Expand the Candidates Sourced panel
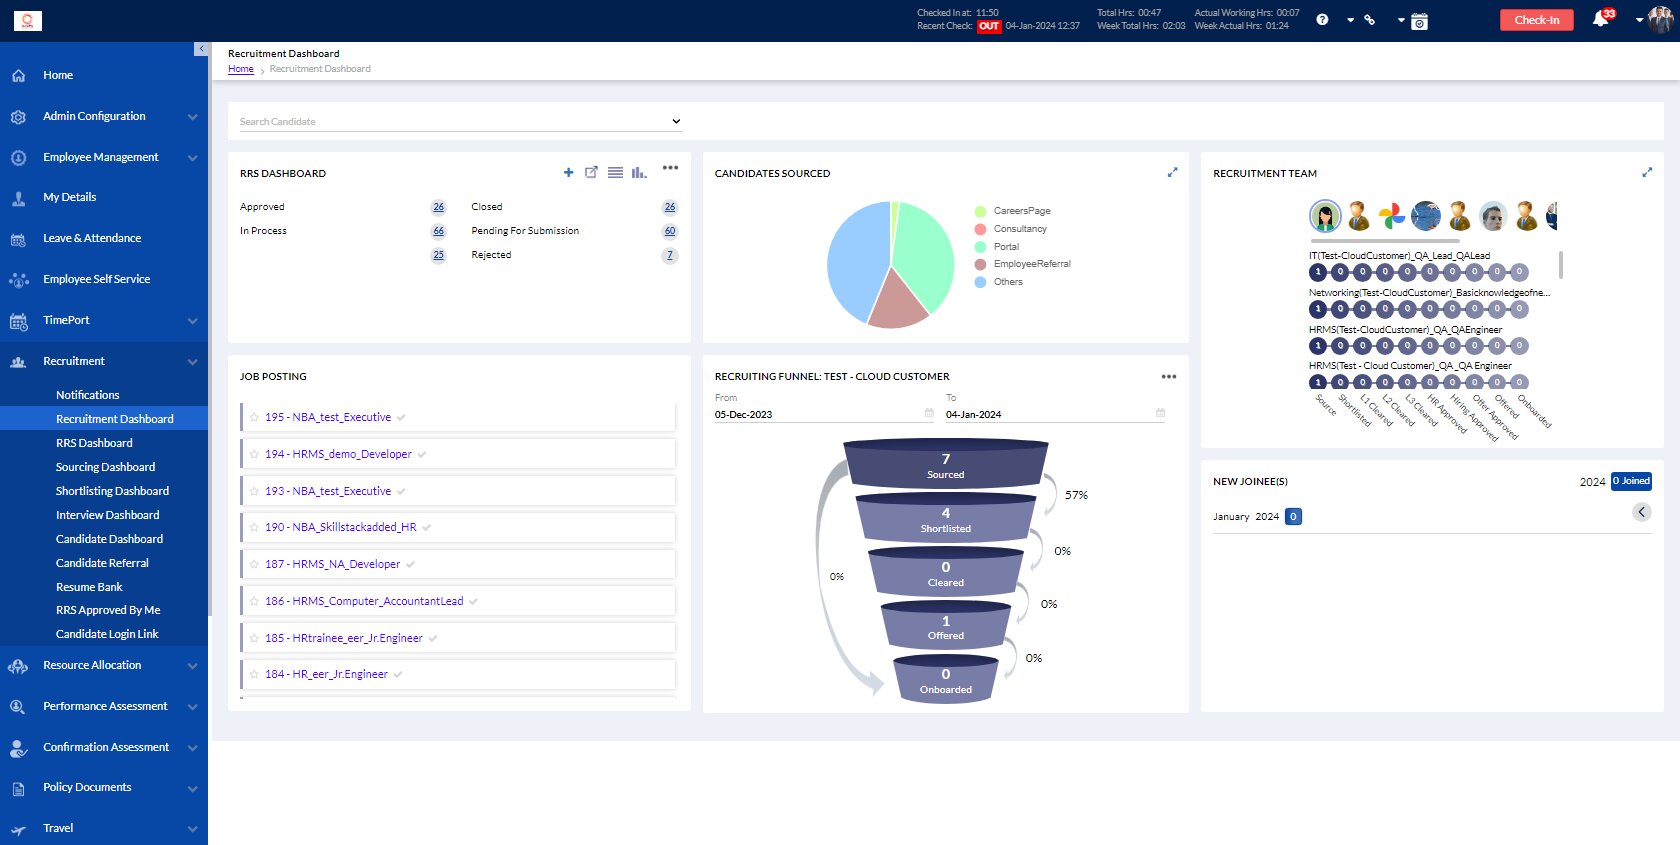 [1172, 172]
